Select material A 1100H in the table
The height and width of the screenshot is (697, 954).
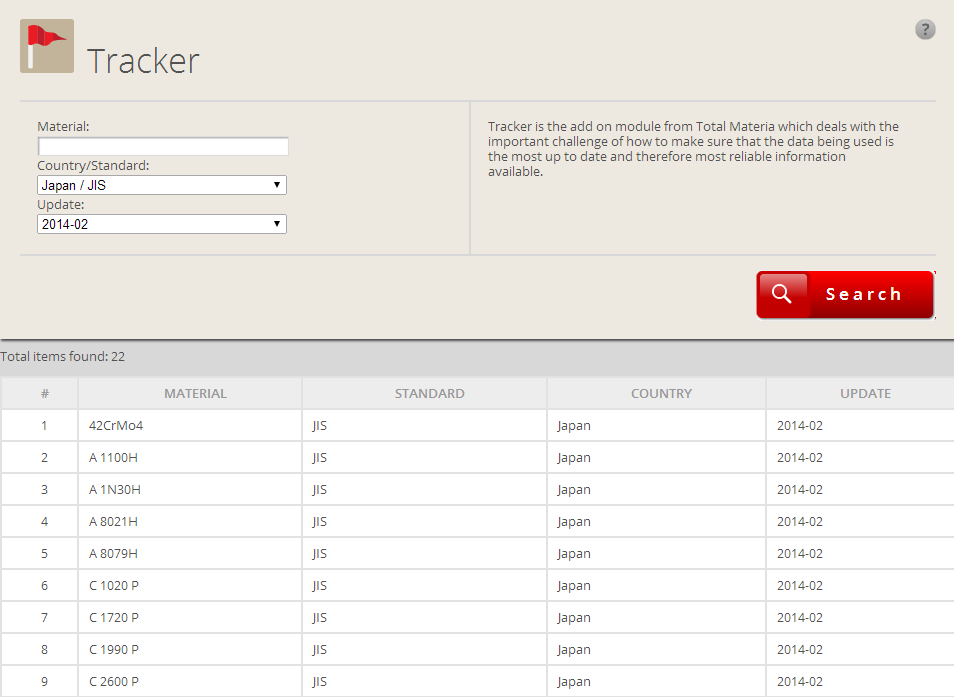pos(113,457)
